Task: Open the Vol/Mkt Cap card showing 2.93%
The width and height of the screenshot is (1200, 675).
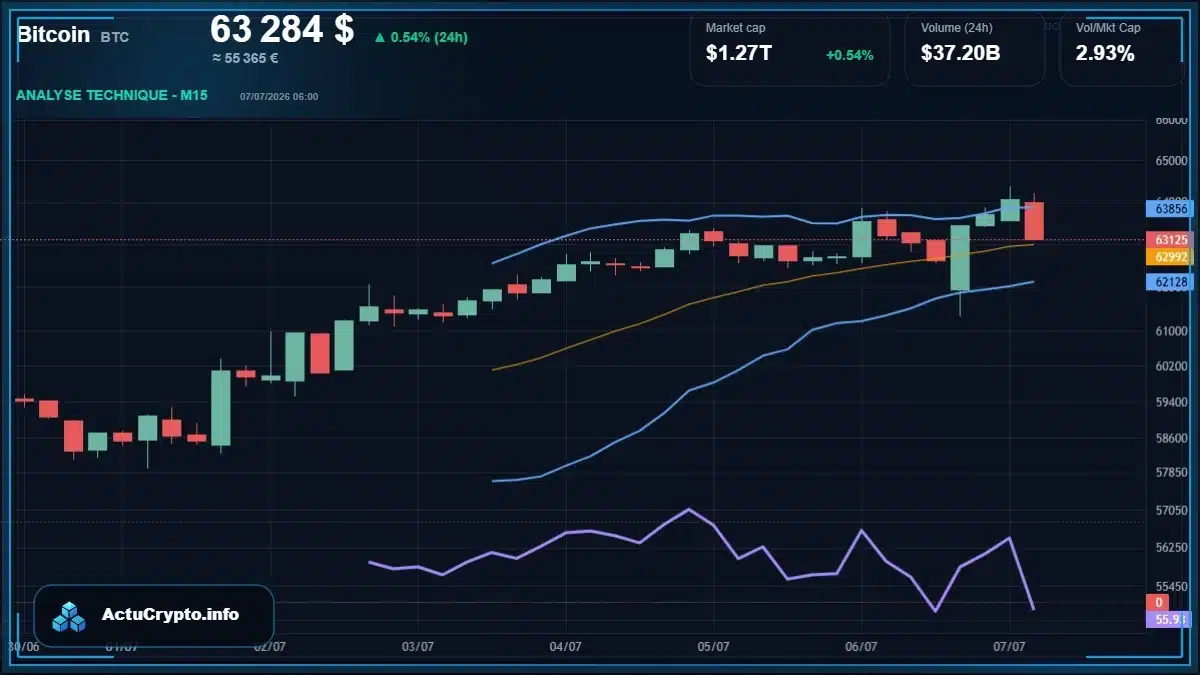Action: [x=1122, y=48]
